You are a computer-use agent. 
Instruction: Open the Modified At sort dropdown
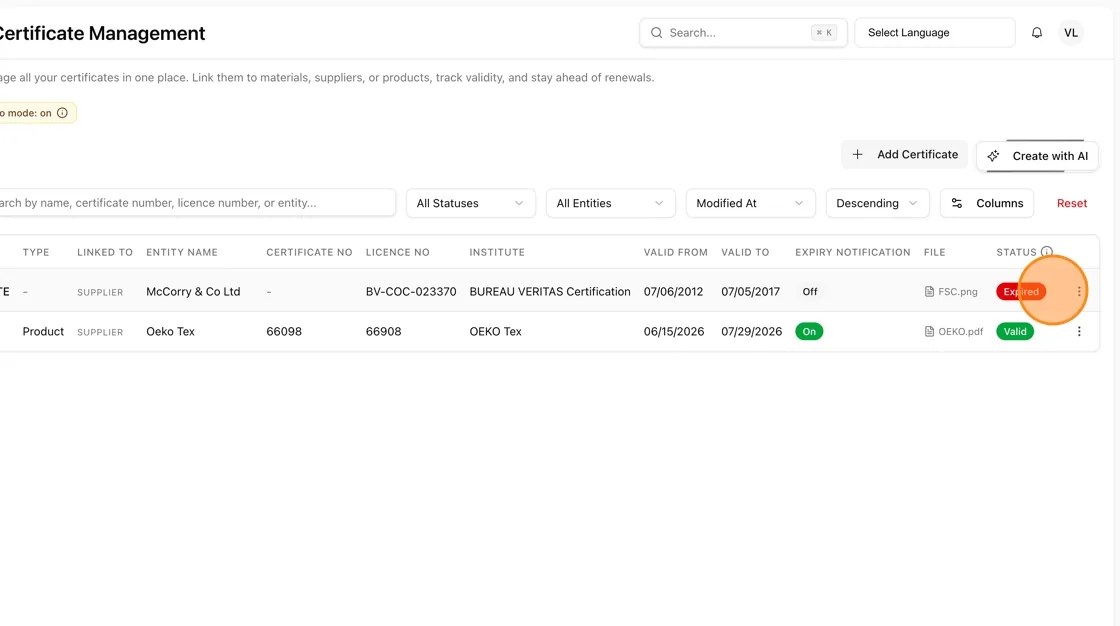pyautogui.click(x=750, y=203)
